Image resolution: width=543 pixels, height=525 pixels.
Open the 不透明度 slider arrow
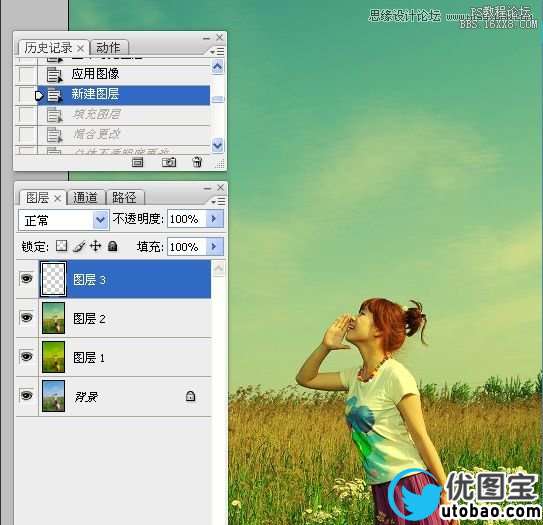[215, 219]
